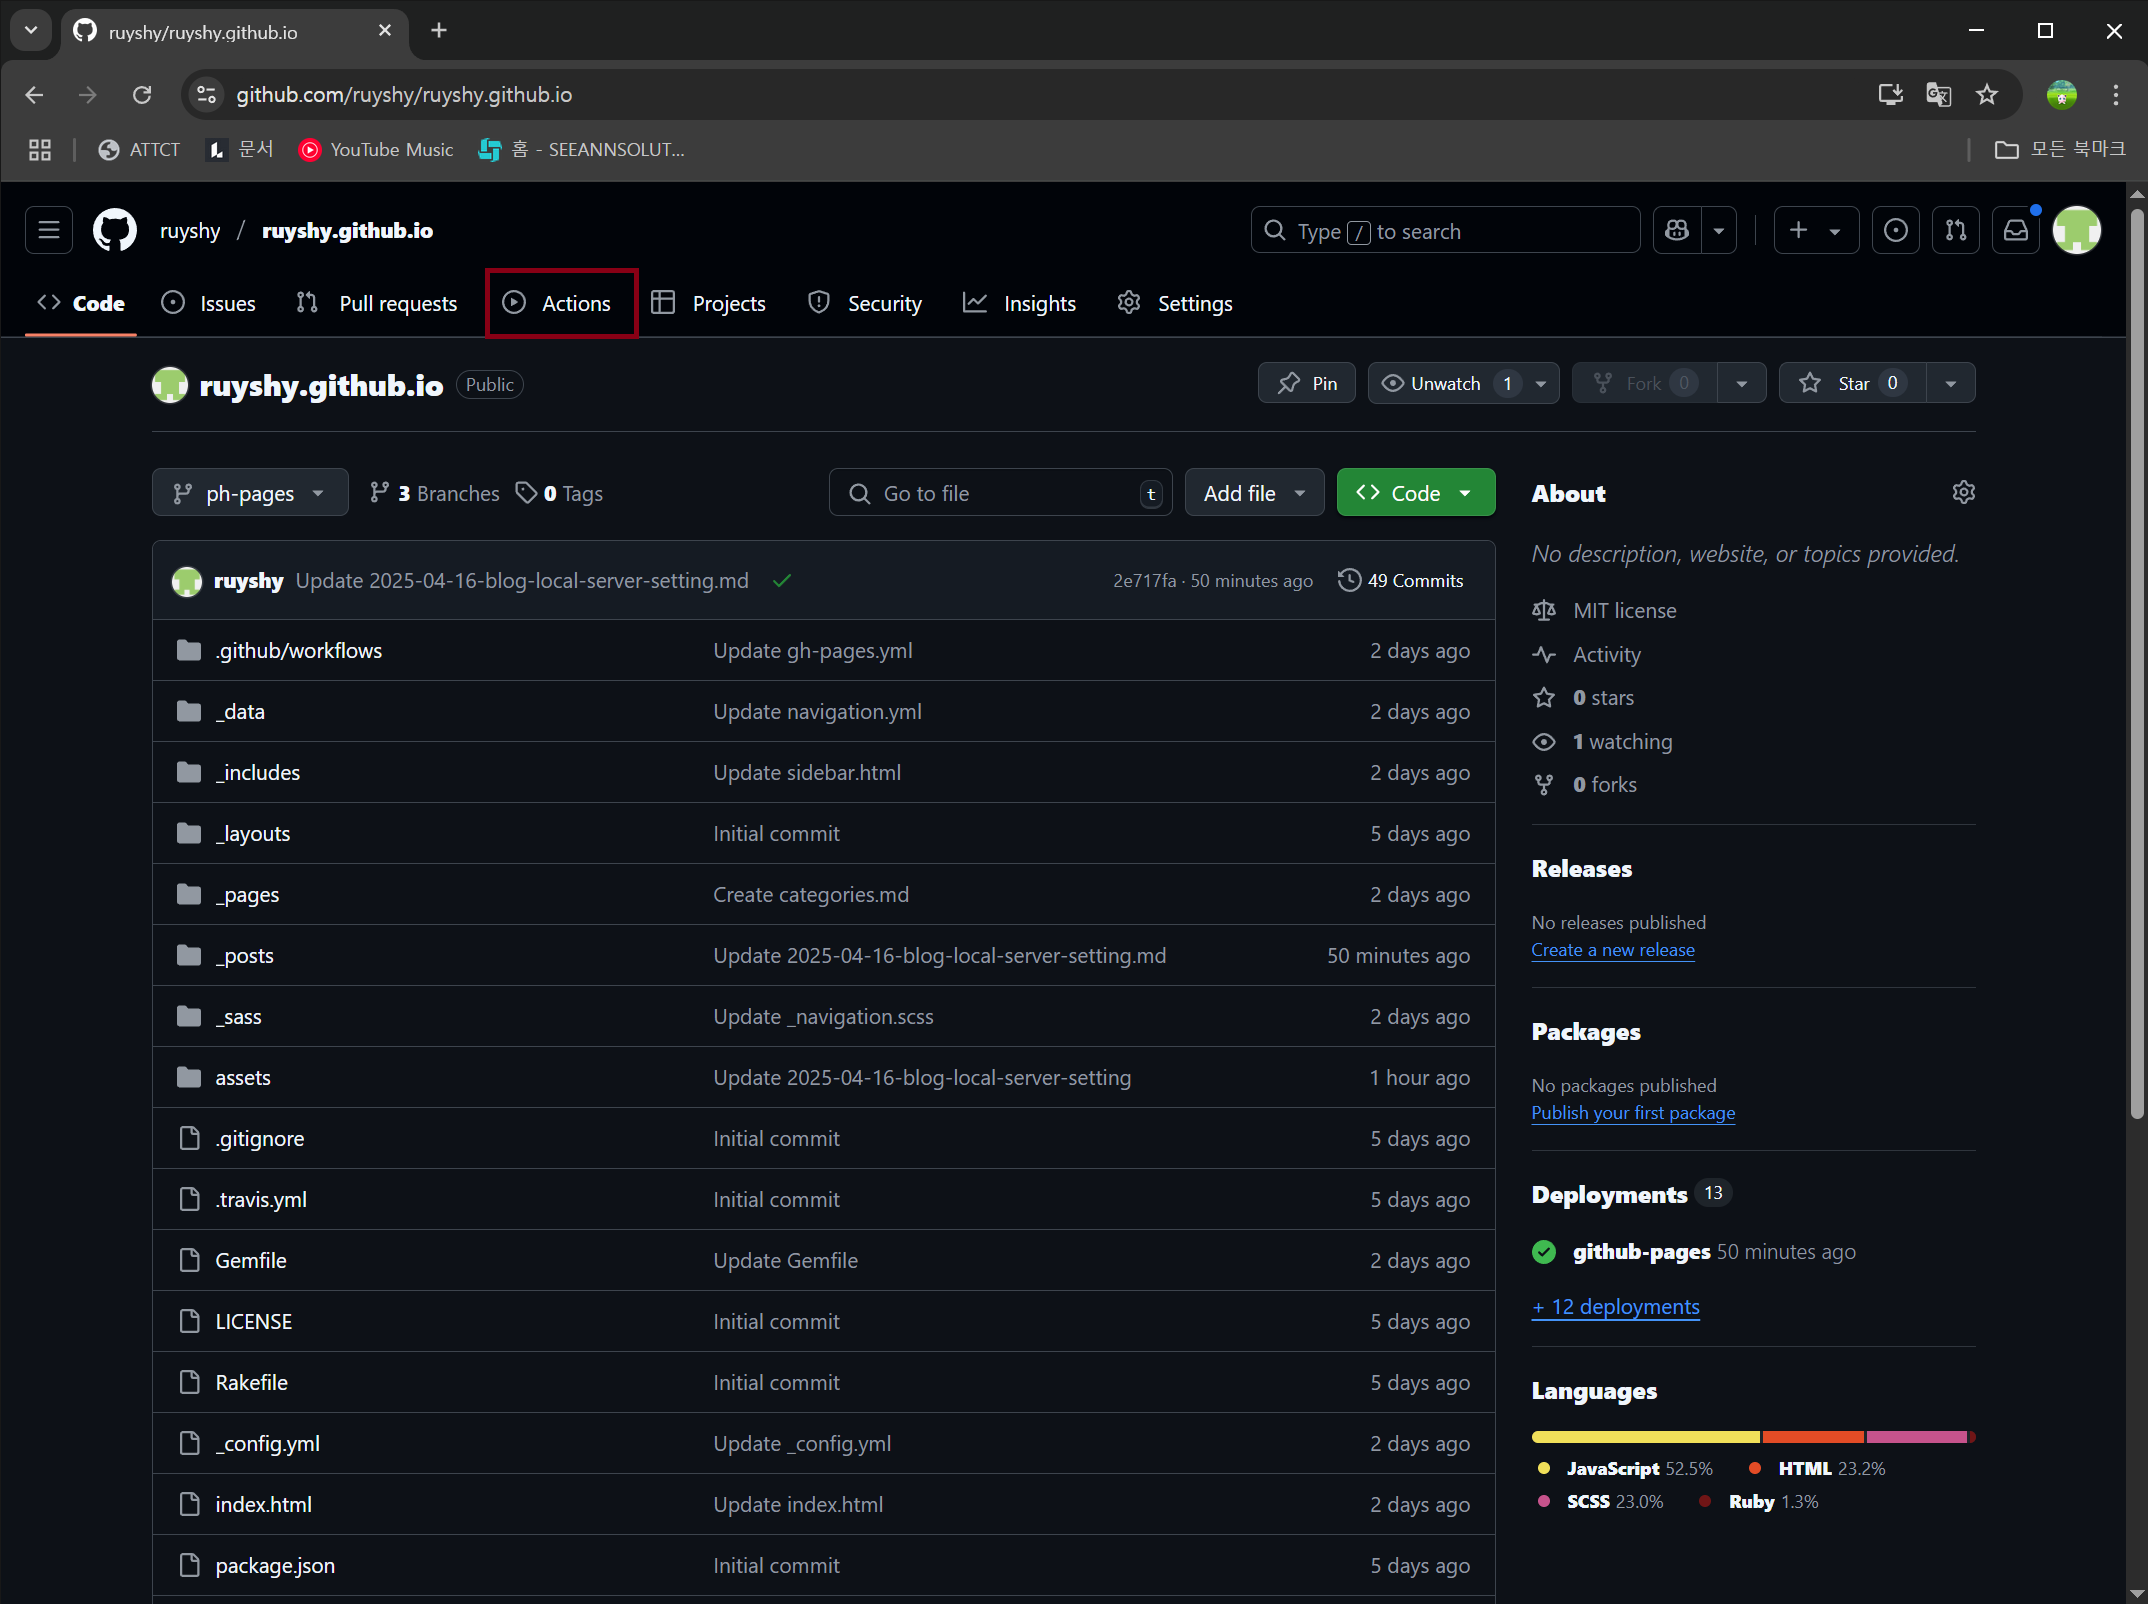
Task: Open GitHub Copilot chat icon
Action: point(1676,230)
